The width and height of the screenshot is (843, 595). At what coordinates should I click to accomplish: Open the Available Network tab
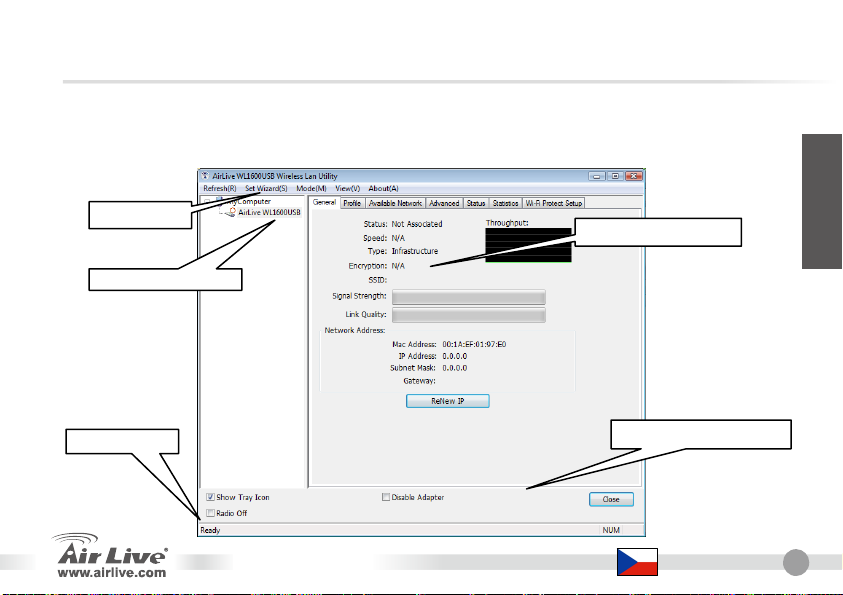click(x=395, y=203)
